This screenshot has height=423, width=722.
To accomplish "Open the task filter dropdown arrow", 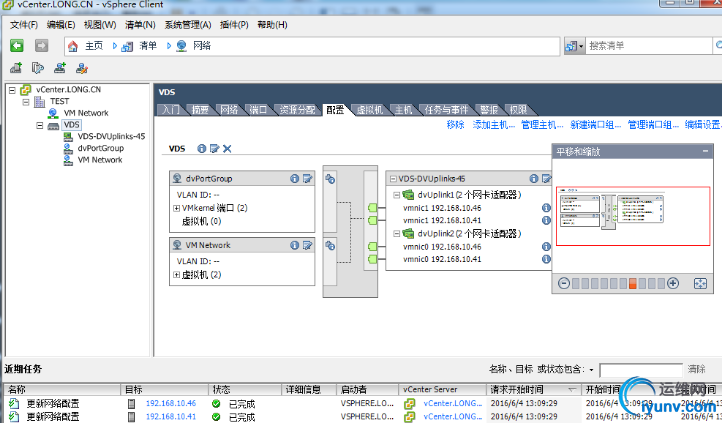I will [x=591, y=370].
